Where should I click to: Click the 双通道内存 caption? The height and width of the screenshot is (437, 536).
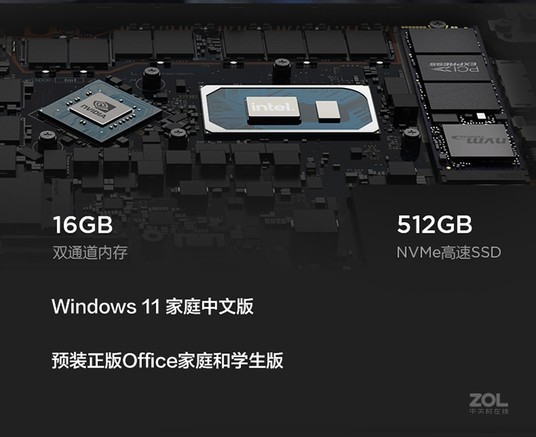(x=90, y=252)
